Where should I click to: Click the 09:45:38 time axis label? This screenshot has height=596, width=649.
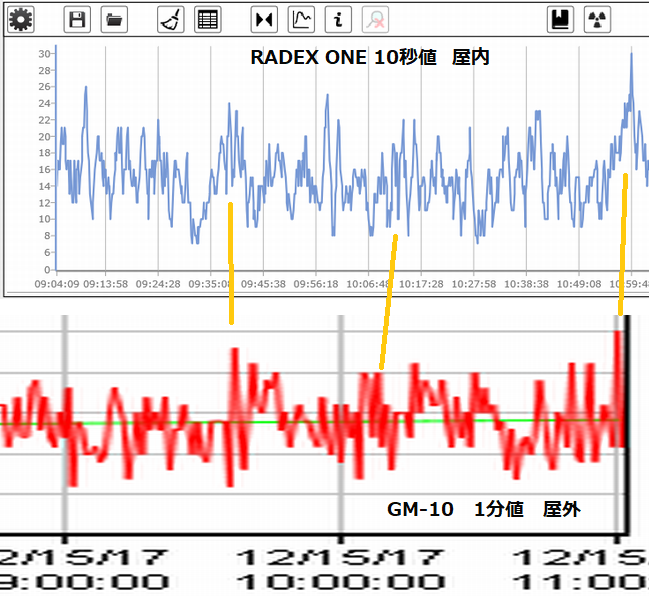pyautogui.click(x=263, y=284)
